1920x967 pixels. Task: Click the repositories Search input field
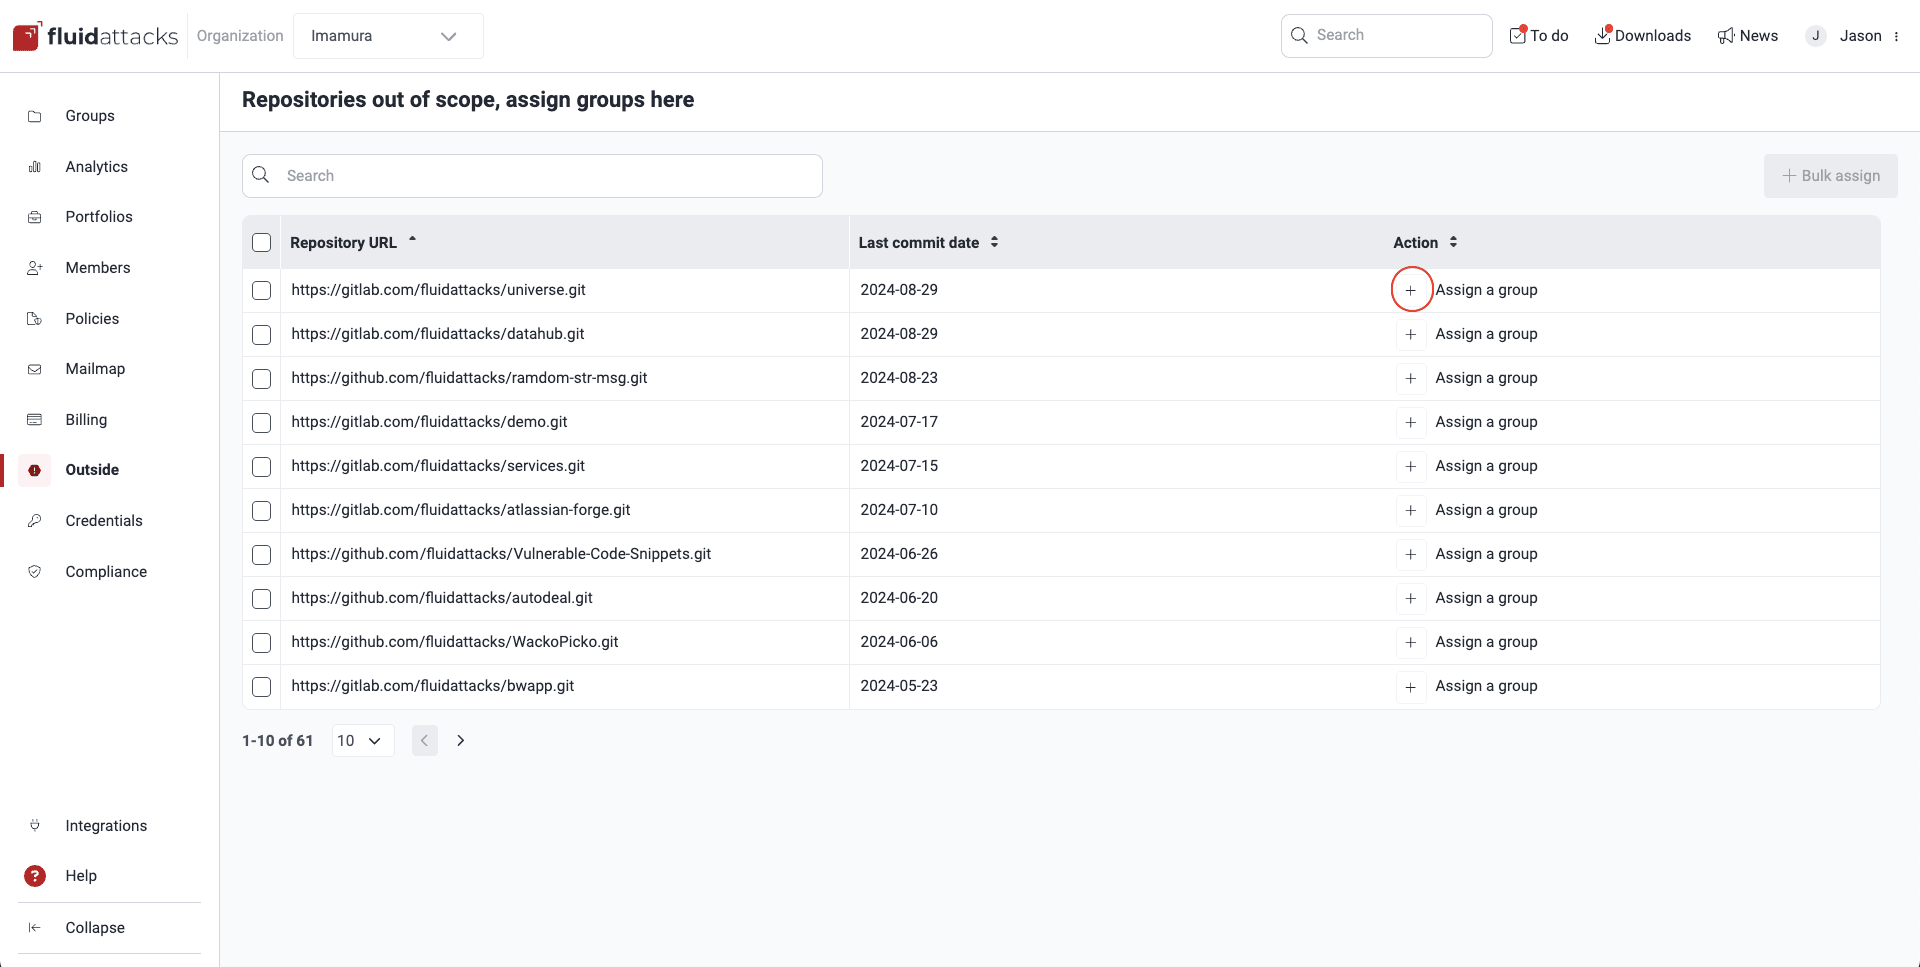tap(532, 176)
